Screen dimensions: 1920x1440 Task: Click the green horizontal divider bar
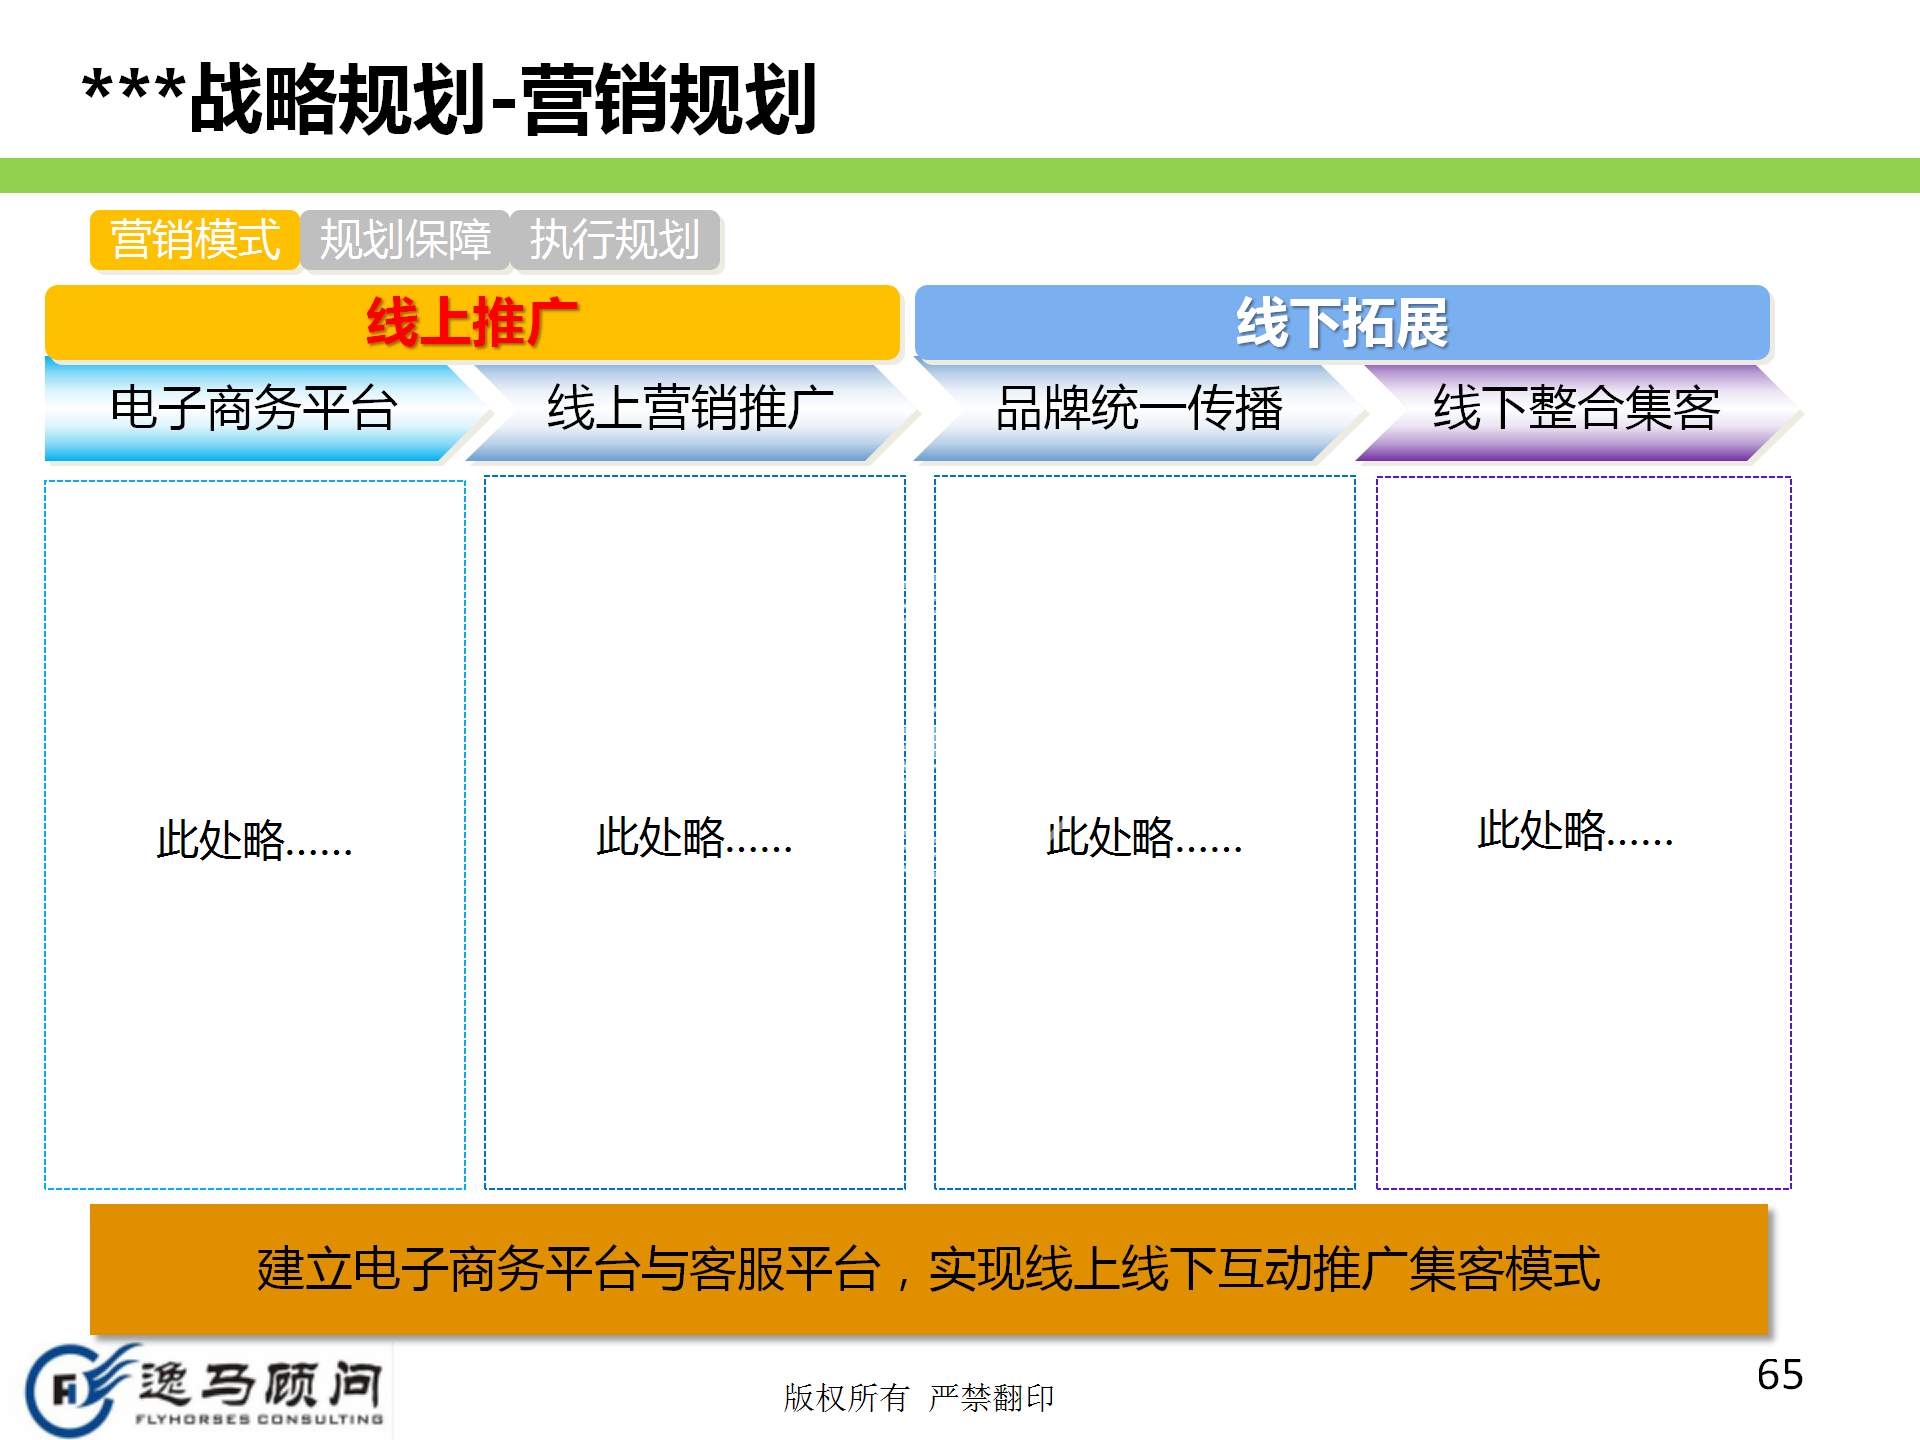[x=960, y=175]
